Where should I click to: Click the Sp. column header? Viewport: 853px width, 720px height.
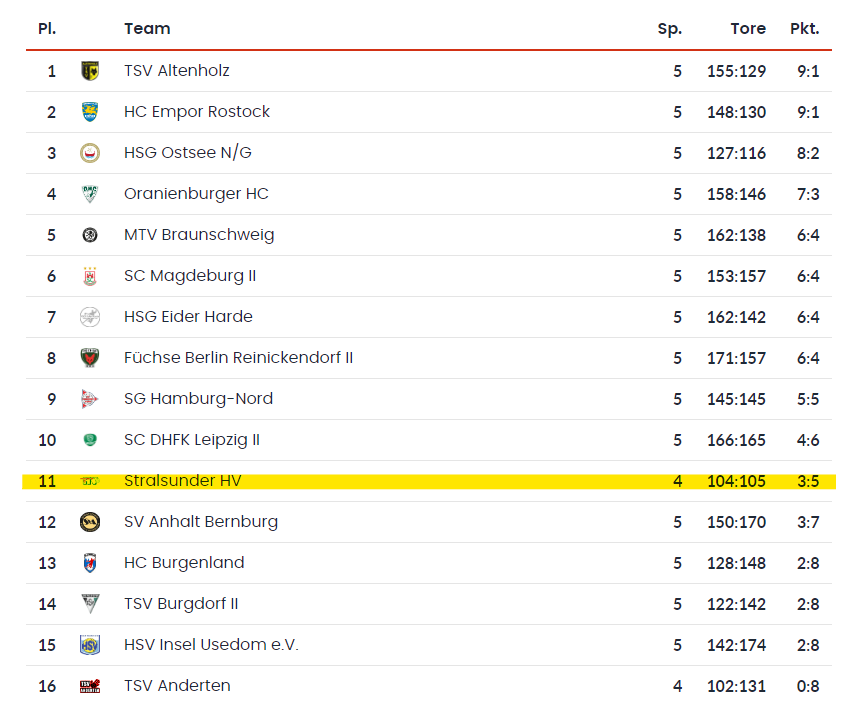670,29
